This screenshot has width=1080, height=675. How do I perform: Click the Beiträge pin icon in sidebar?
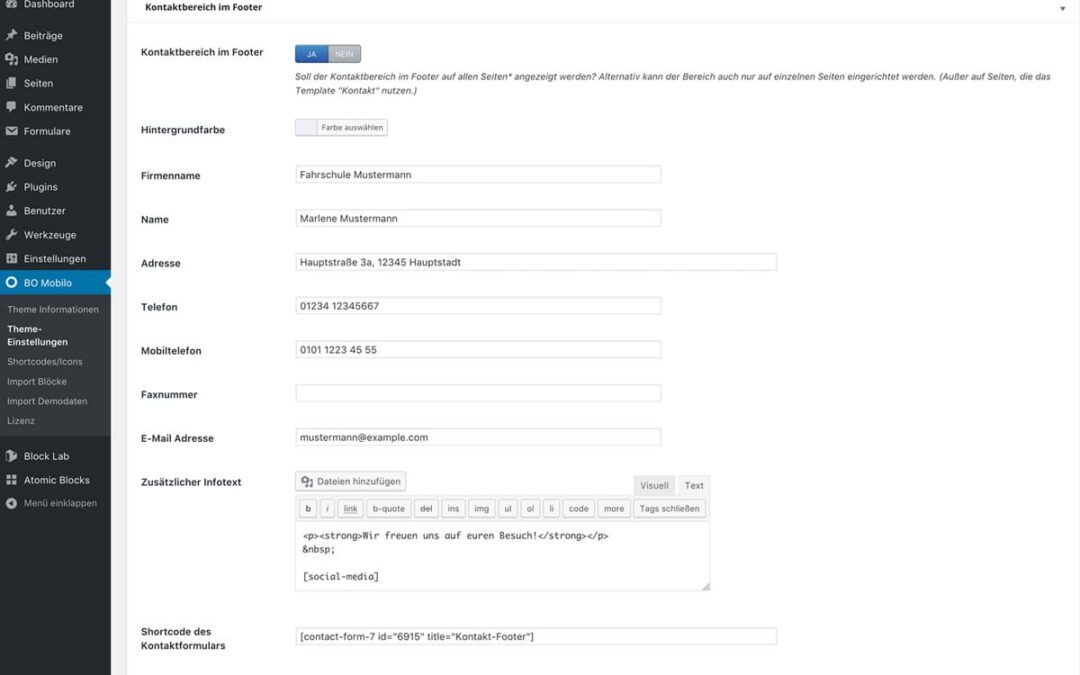point(12,36)
